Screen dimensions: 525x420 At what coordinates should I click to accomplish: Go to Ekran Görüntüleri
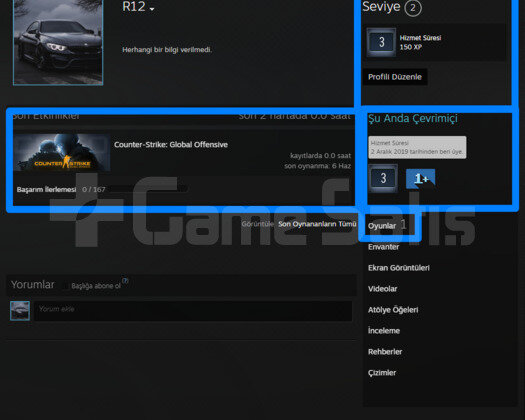click(x=399, y=268)
